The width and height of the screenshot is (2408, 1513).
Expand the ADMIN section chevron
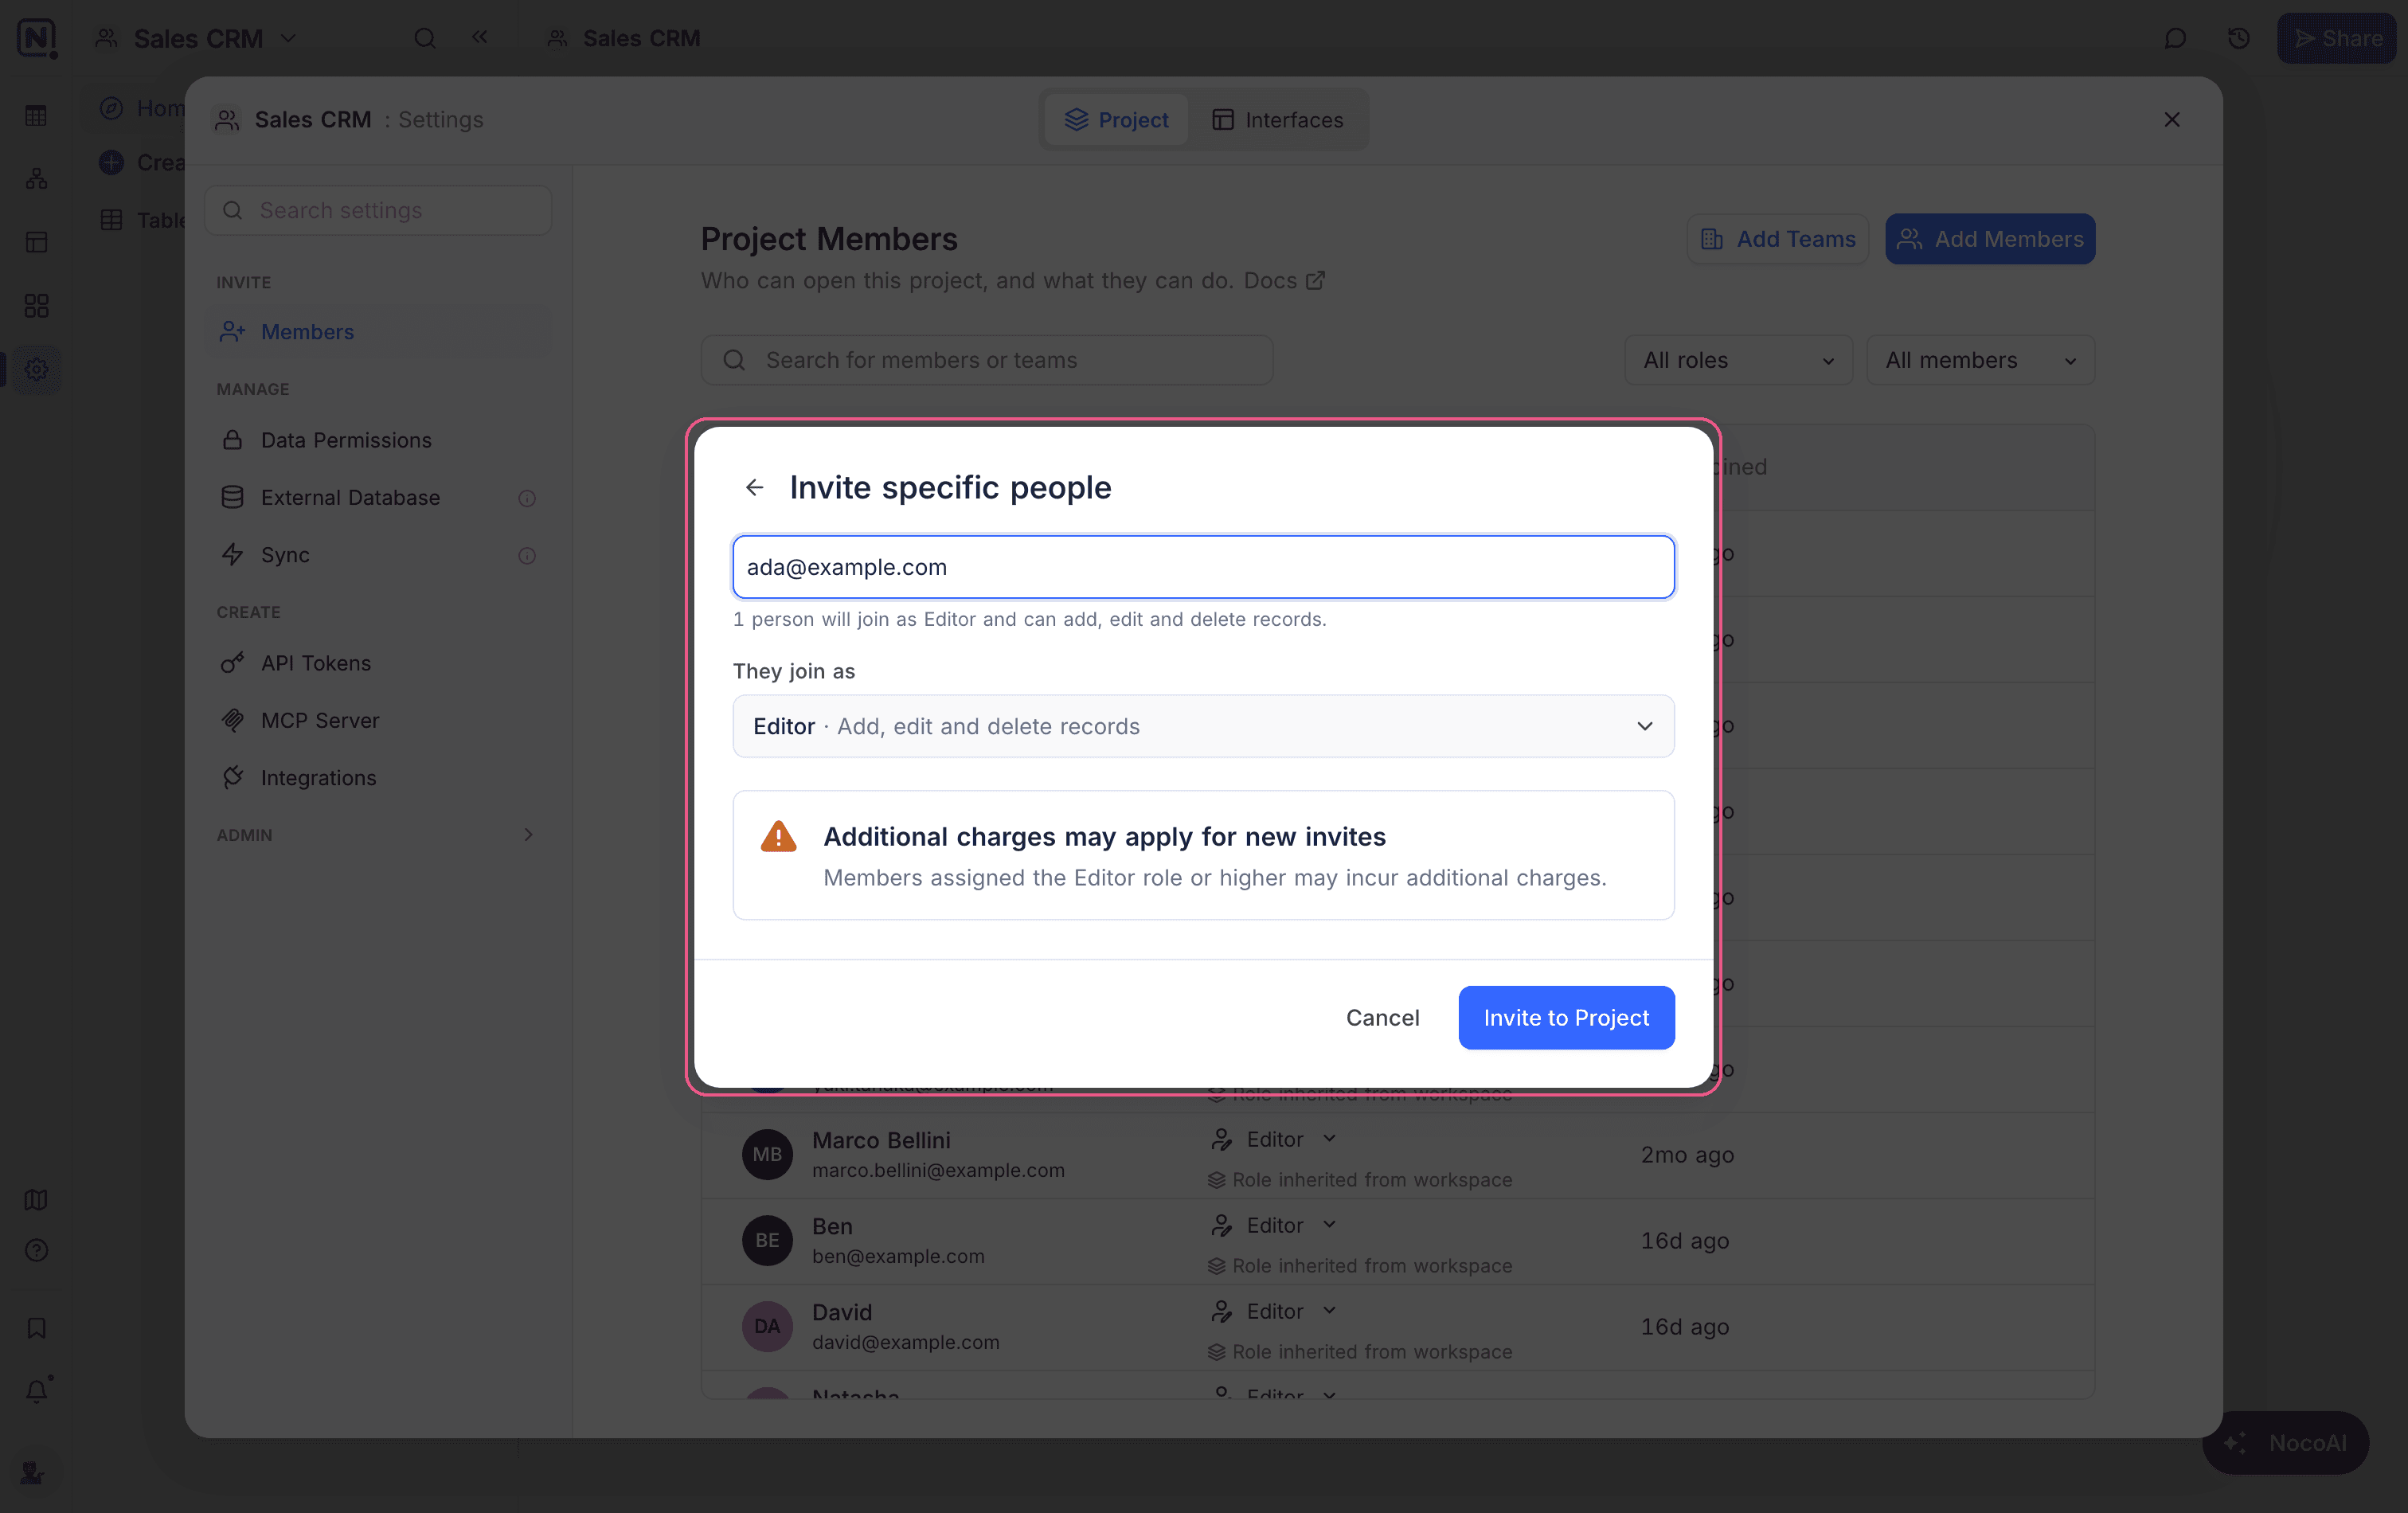click(528, 834)
